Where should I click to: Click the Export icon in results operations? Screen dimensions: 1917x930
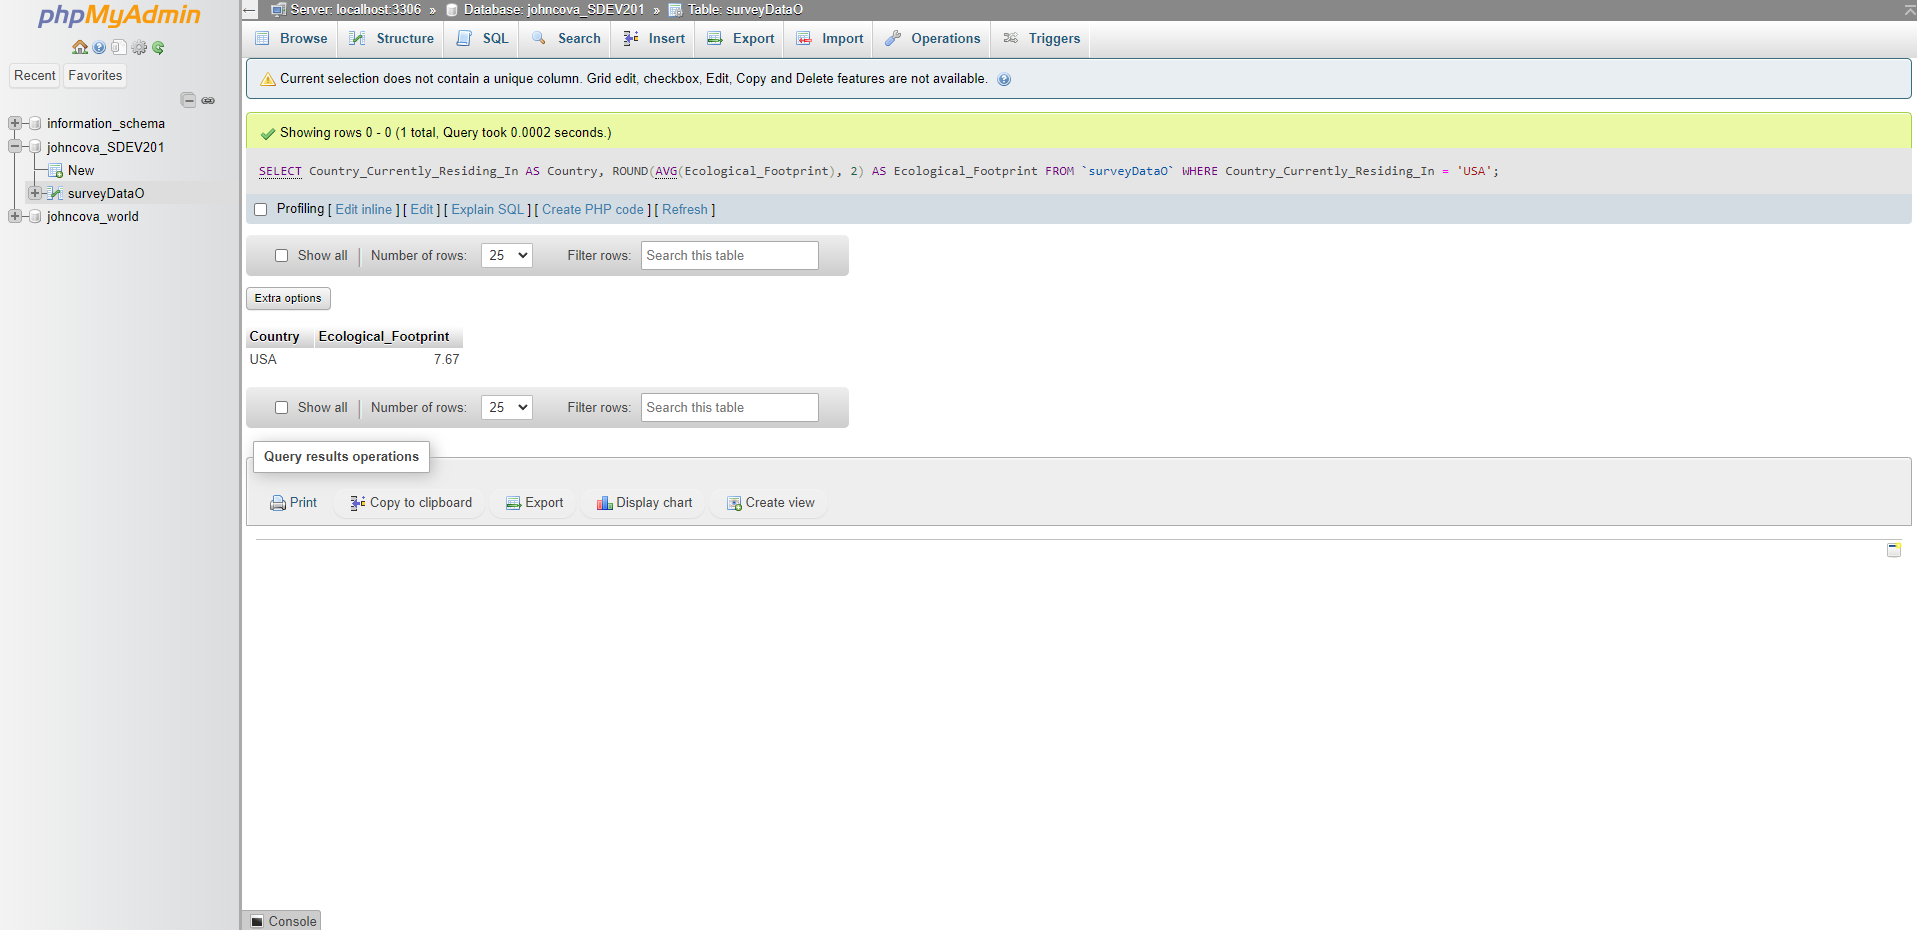(513, 503)
